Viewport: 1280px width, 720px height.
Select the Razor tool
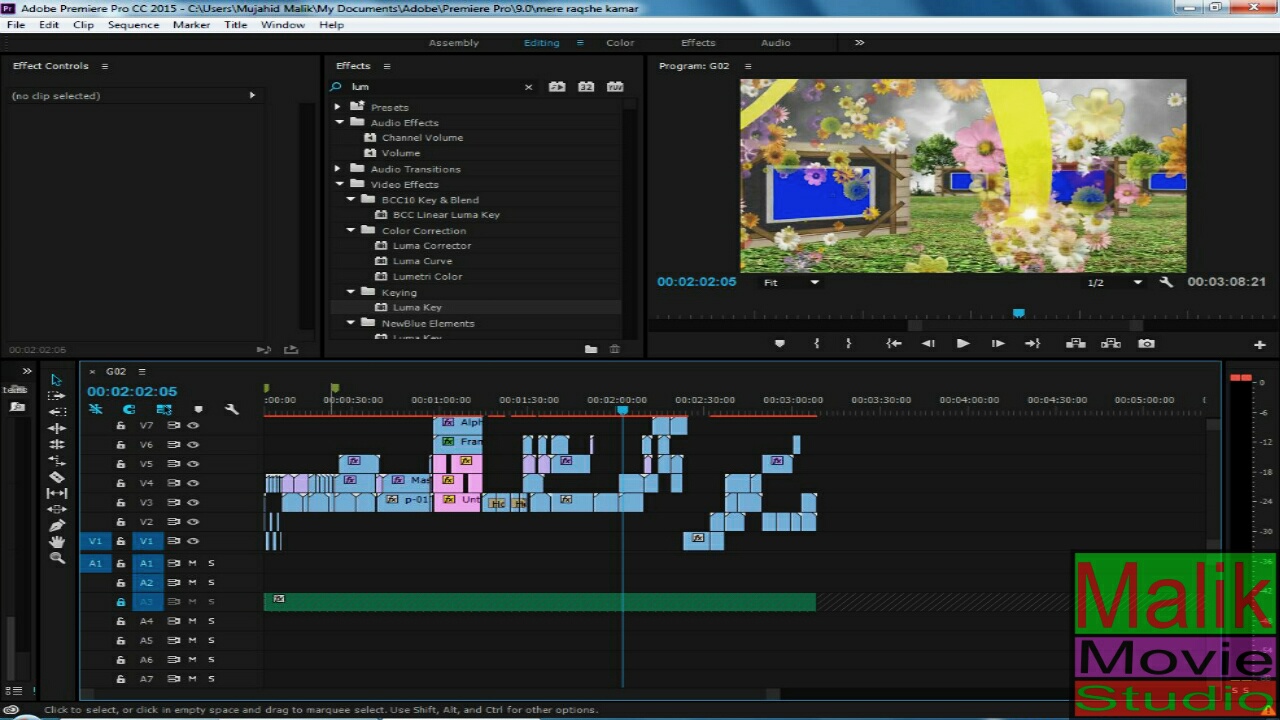[57, 477]
